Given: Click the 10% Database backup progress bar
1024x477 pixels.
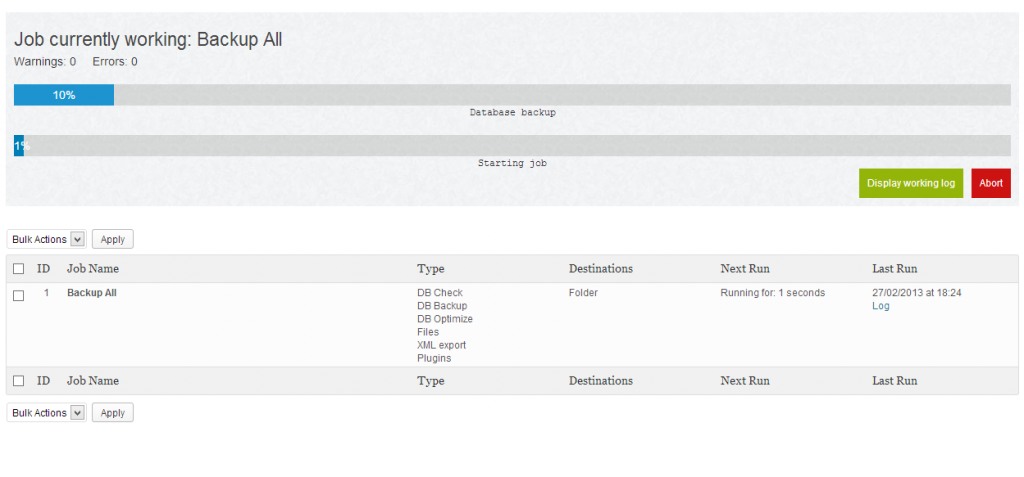Looking at the screenshot, I should click(x=512, y=95).
